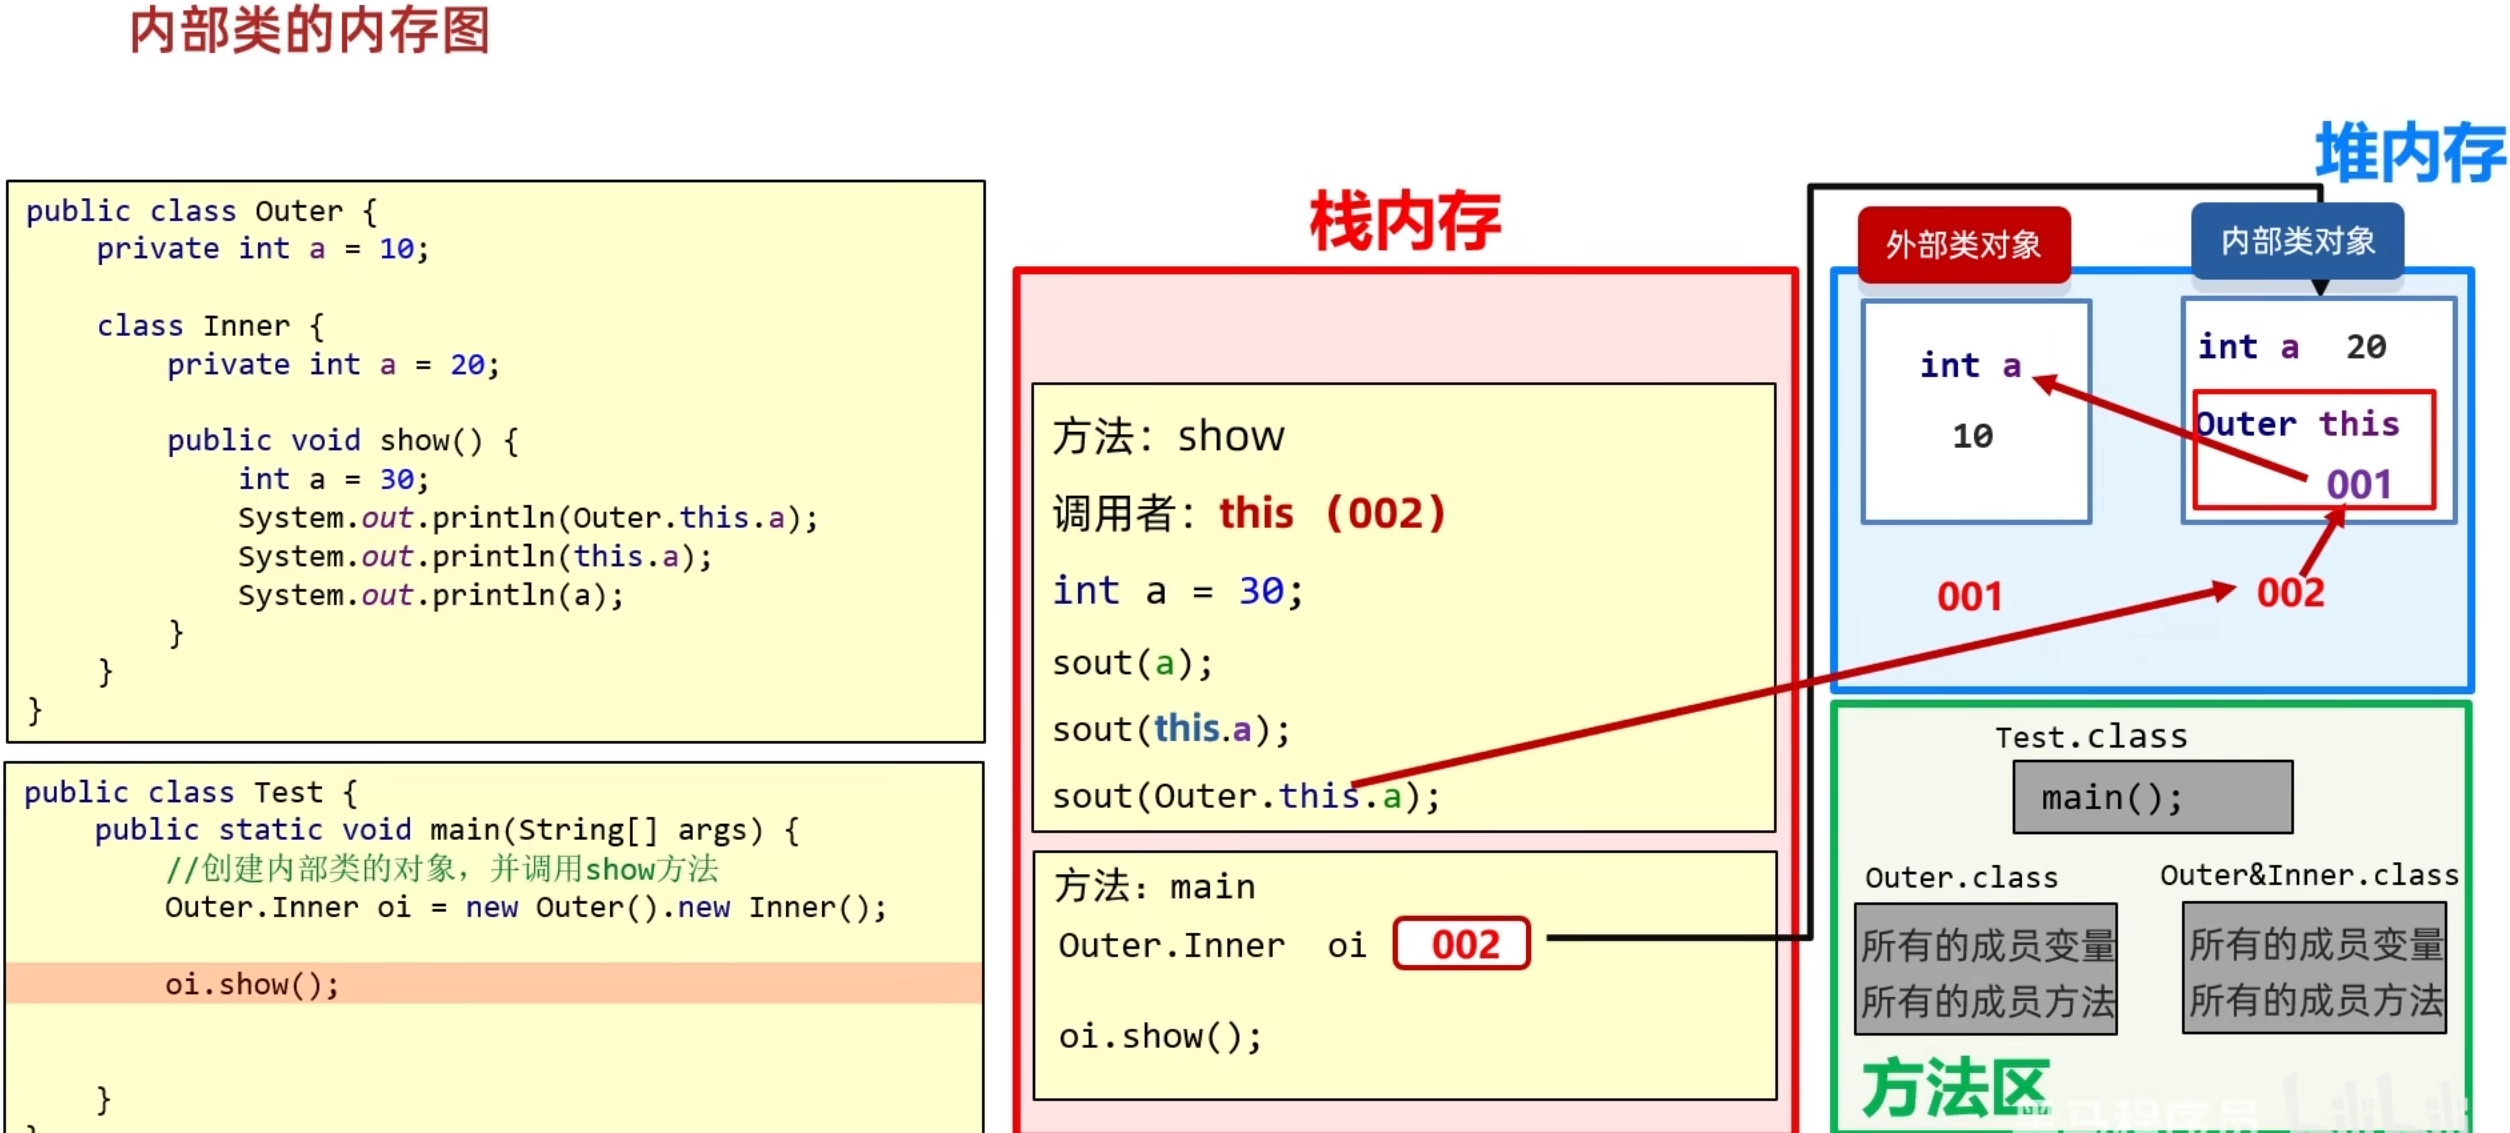Click the code line private int a = 20;

coord(333,365)
